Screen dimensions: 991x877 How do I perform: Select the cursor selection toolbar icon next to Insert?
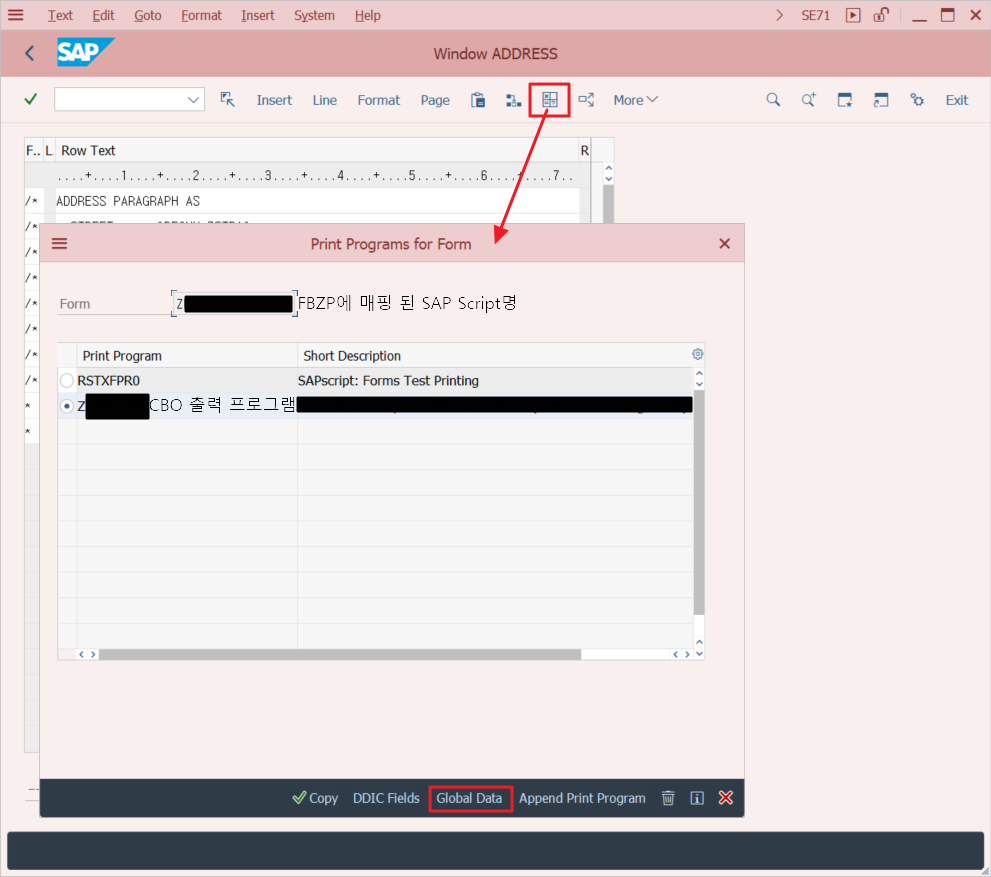coord(228,99)
